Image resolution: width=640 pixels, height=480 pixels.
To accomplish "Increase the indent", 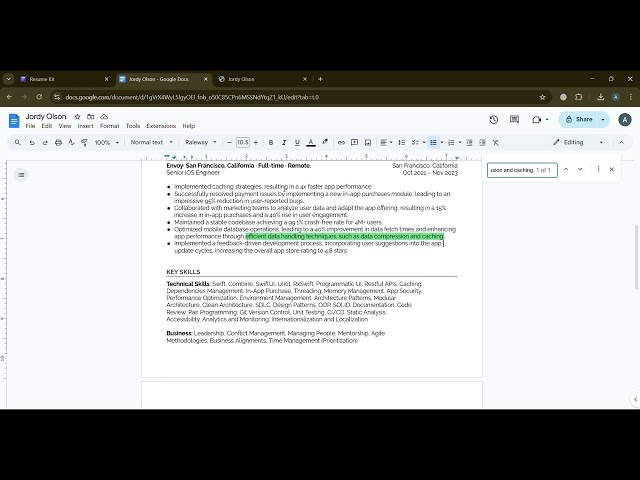I will click(482, 142).
